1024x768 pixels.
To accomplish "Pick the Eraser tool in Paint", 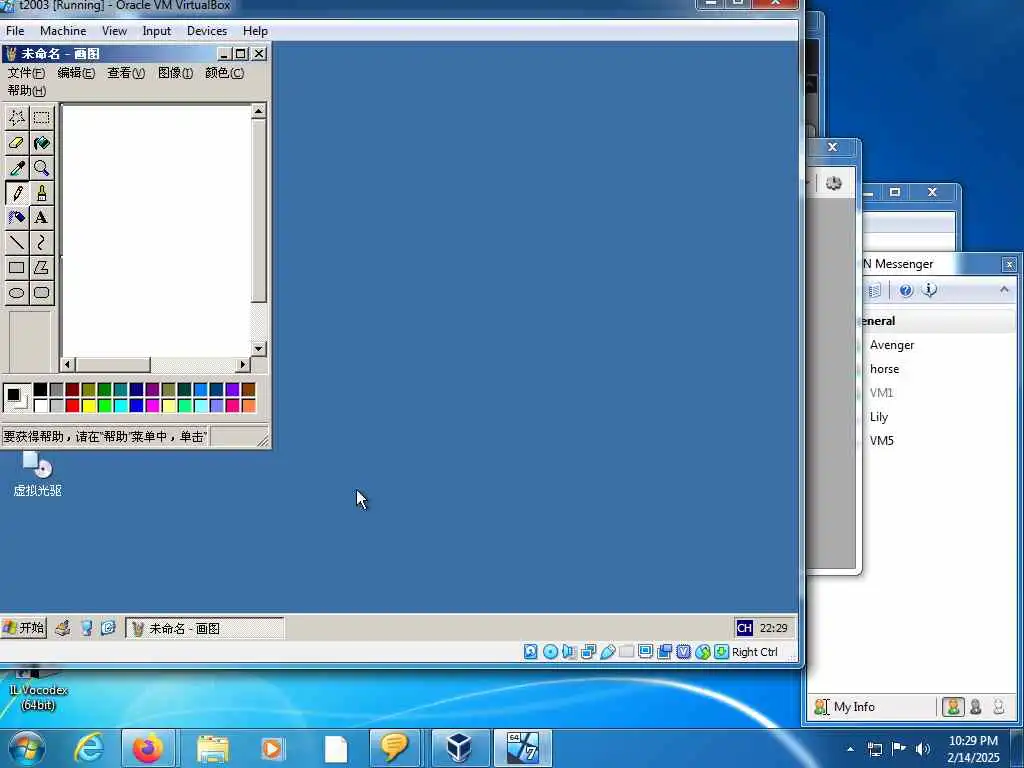I will point(17,142).
